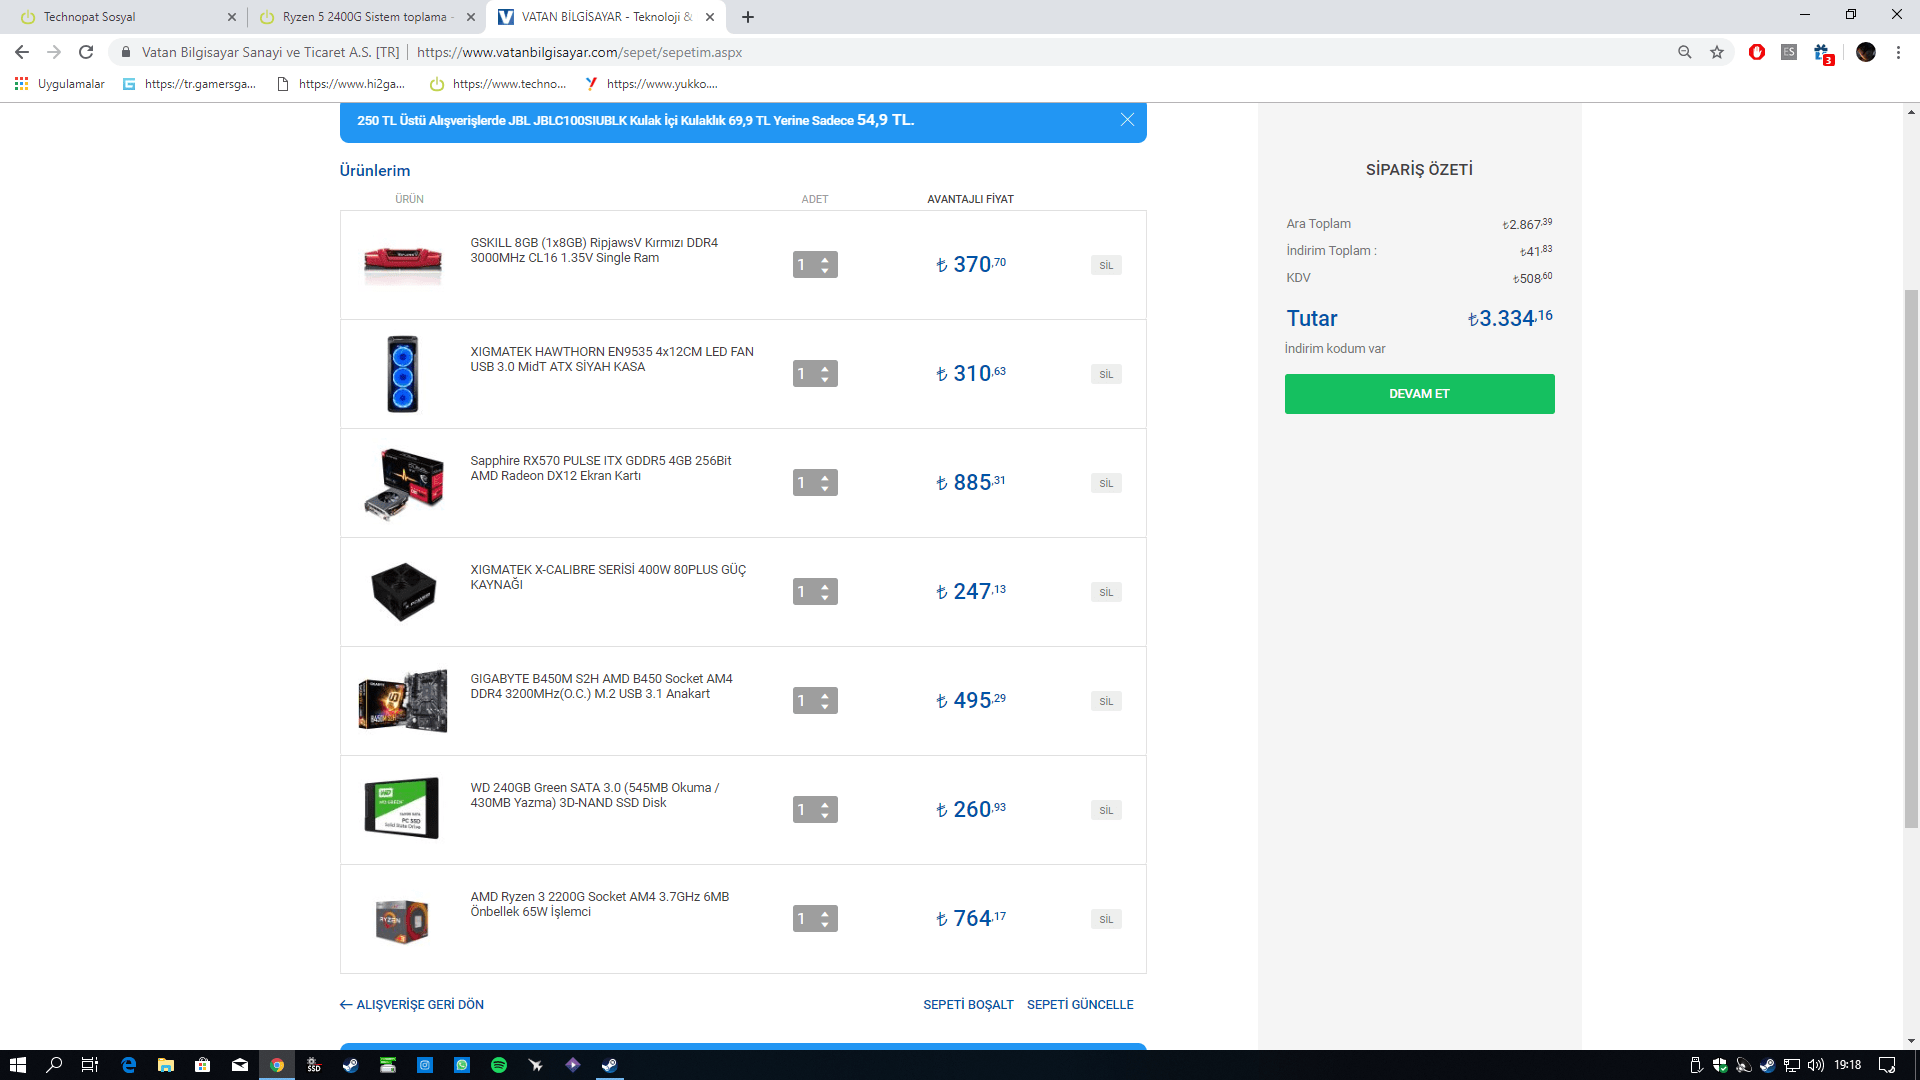Image resolution: width=1920 pixels, height=1080 pixels.
Task: Click the page's vertical scrollbar
Action: tap(1911, 560)
